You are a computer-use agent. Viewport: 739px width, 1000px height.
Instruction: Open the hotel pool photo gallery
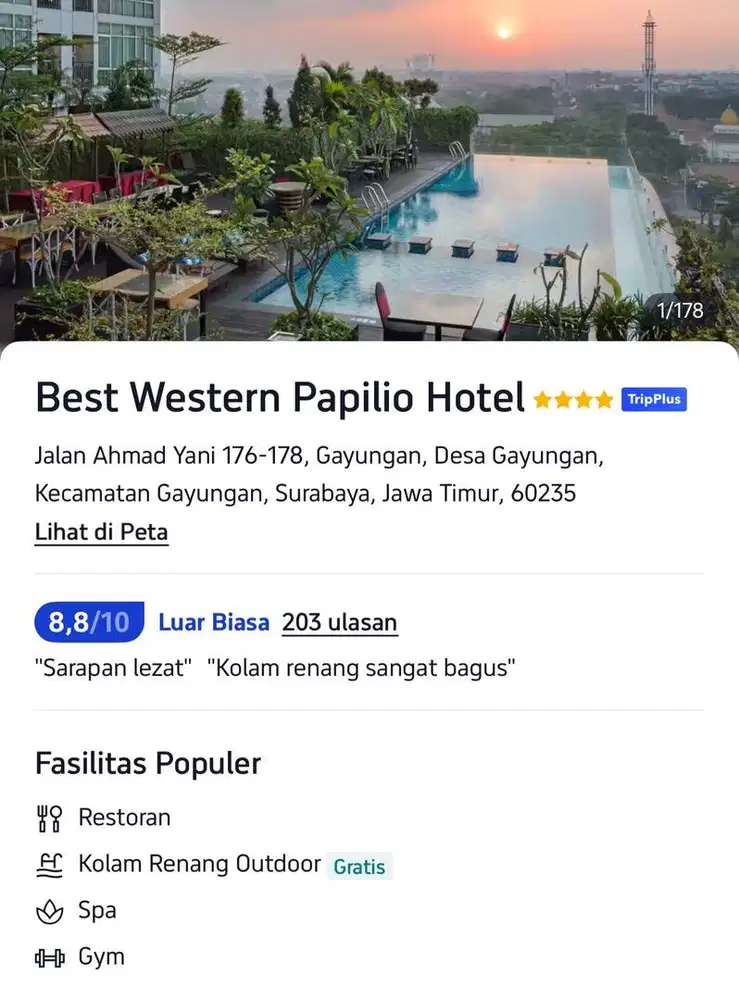pyautogui.click(x=369, y=170)
